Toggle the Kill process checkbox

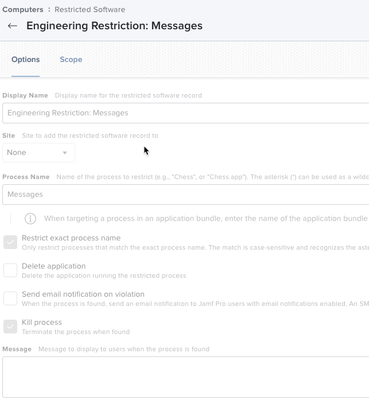(10, 326)
